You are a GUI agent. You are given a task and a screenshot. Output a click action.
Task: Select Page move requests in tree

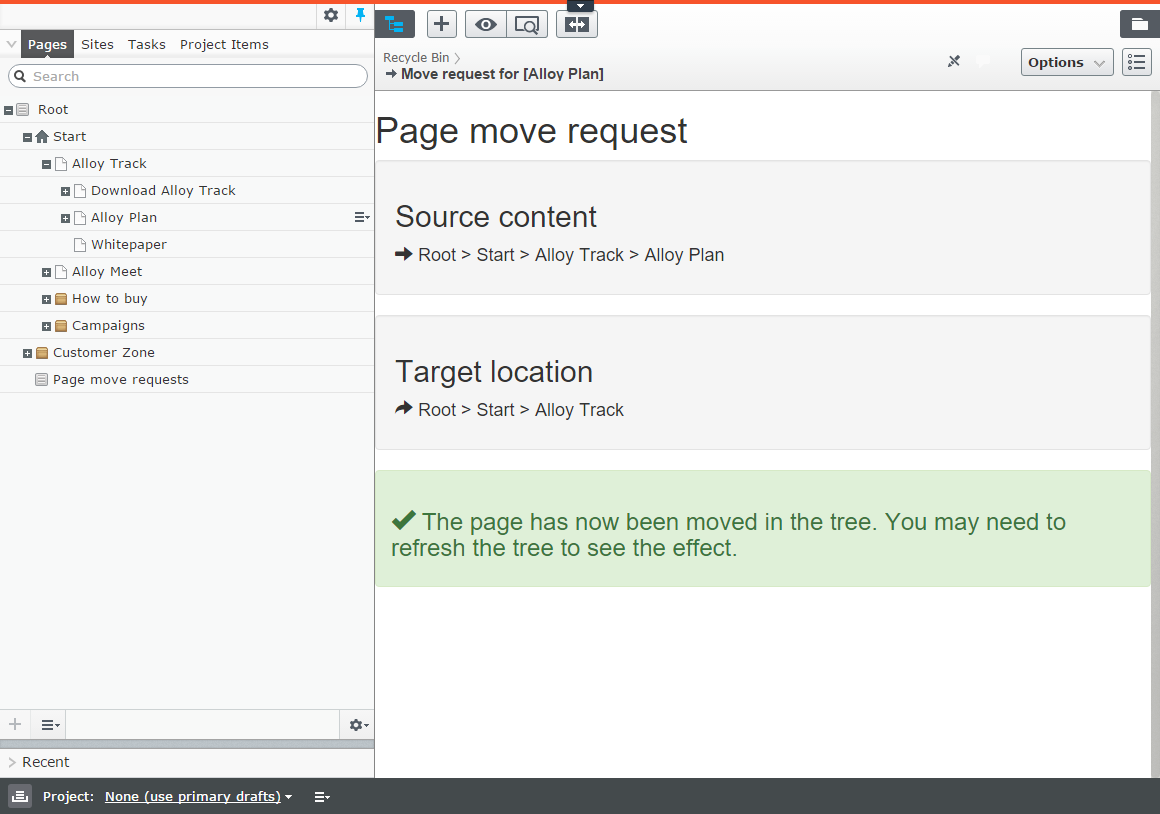tap(120, 380)
